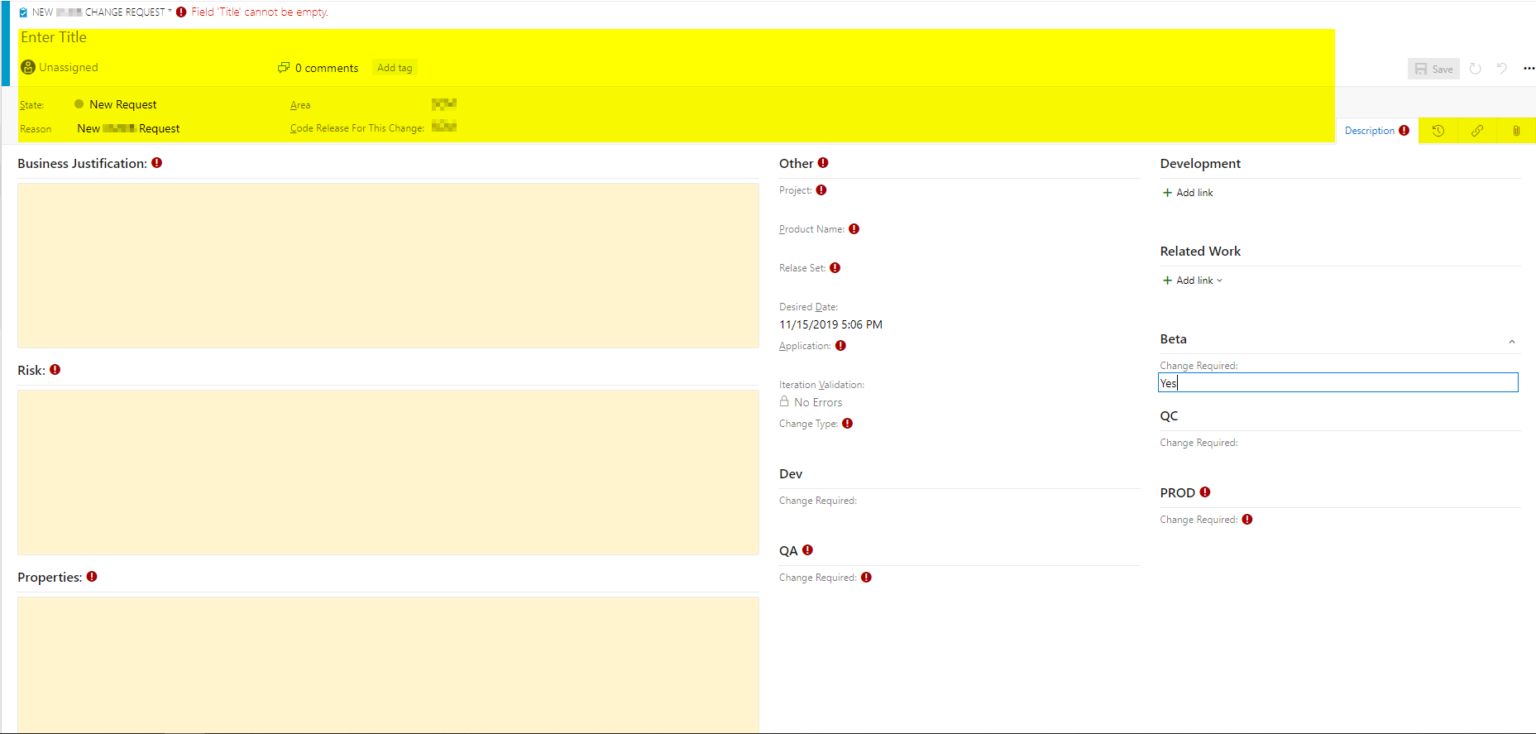Click the comments discussion icon
The height and width of the screenshot is (734, 1536).
pos(284,68)
